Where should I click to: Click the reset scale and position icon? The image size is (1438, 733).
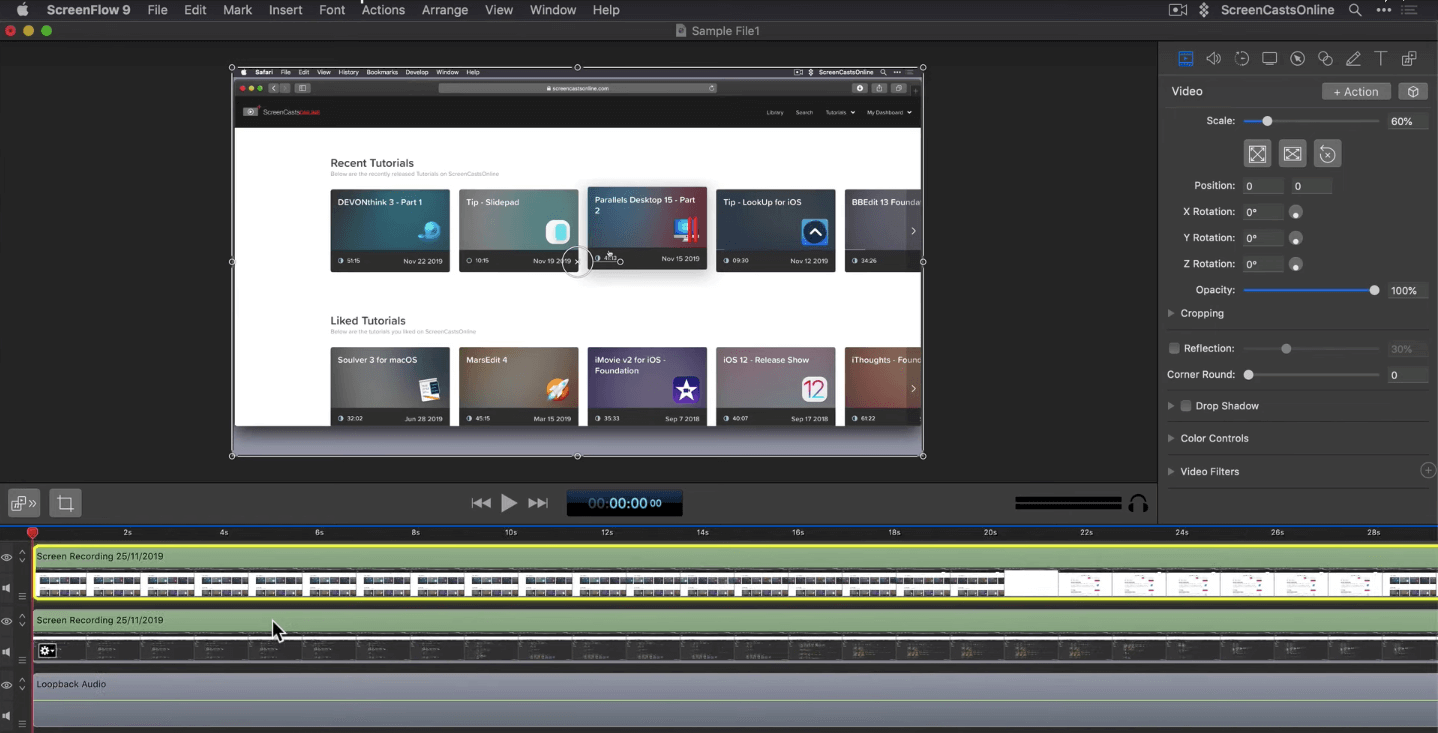coord(1327,154)
